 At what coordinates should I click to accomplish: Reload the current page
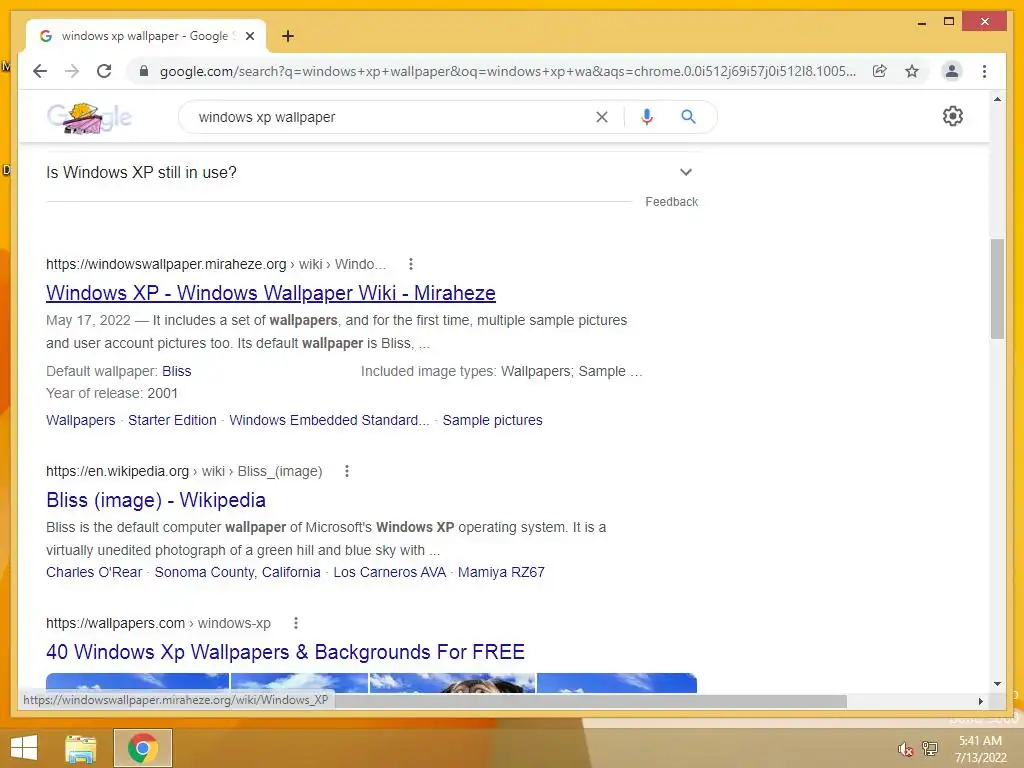click(x=104, y=71)
